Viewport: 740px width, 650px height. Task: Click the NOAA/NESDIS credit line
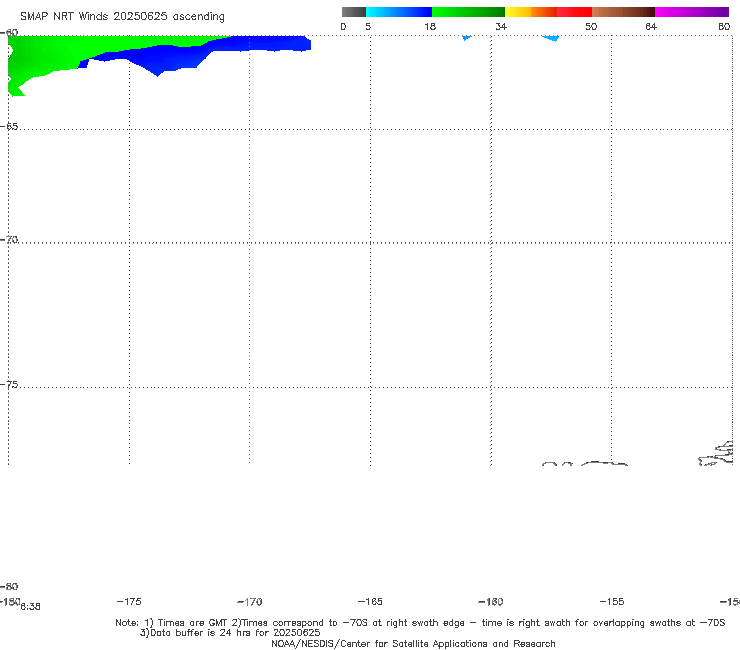(x=413, y=643)
